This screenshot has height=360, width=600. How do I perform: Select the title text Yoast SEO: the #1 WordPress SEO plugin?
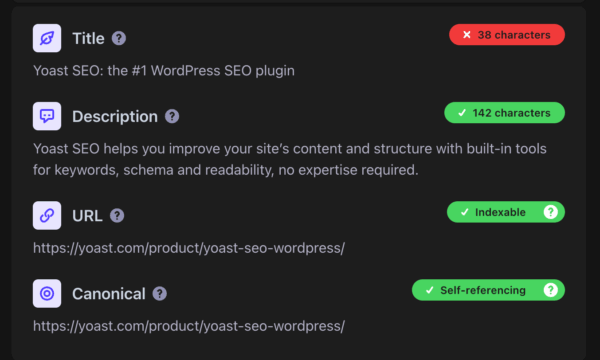pos(164,71)
